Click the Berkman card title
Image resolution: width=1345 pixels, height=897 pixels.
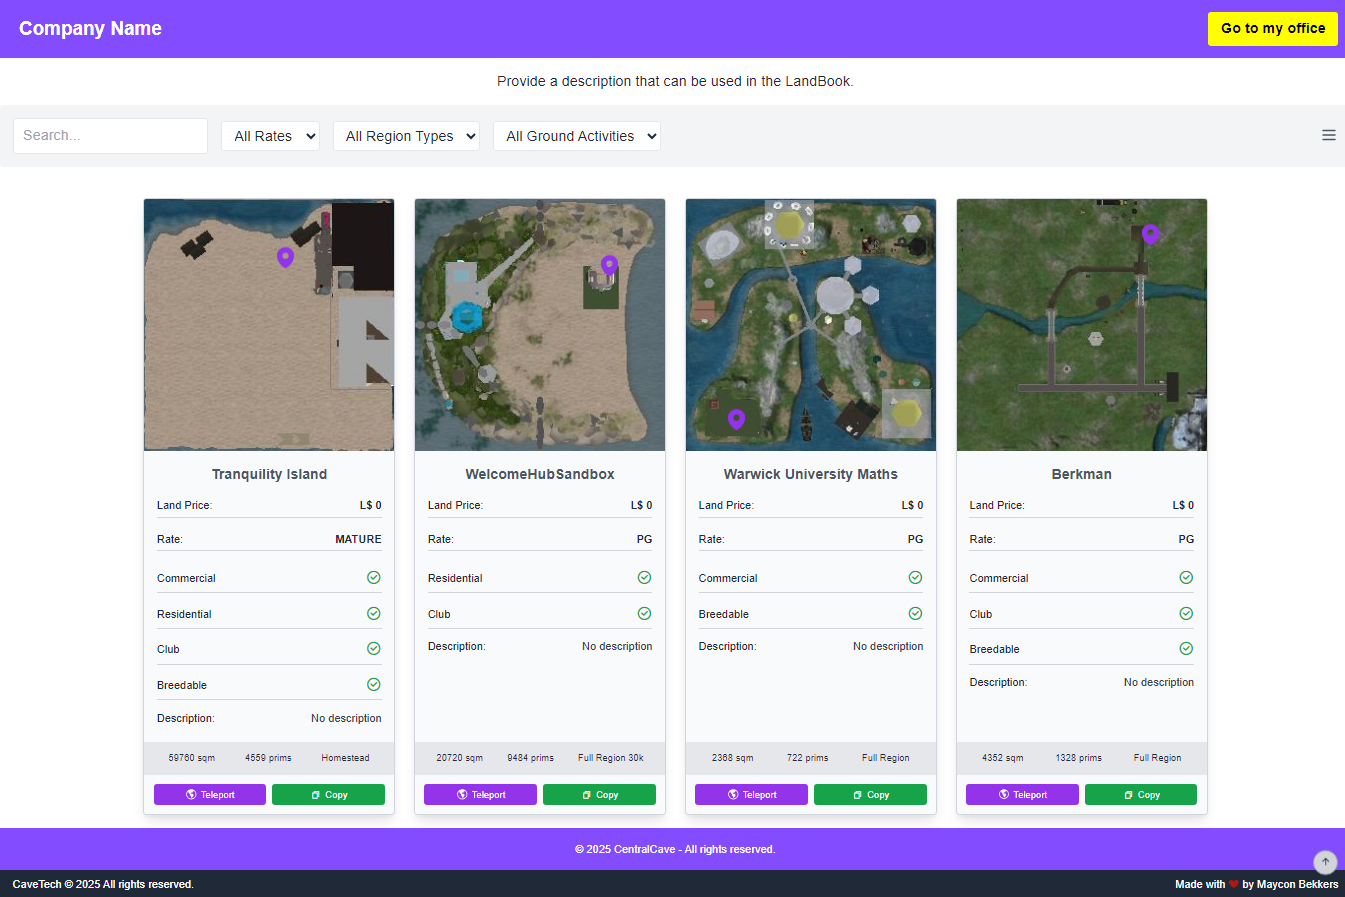click(1082, 474)
